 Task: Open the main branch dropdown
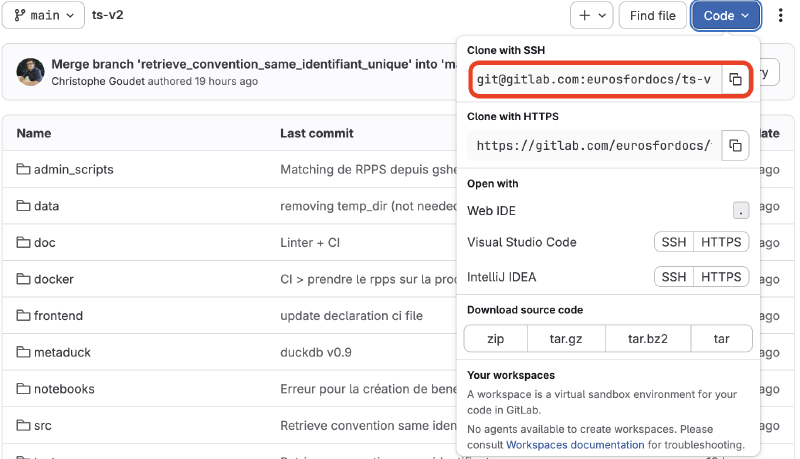tap(44, 15)
